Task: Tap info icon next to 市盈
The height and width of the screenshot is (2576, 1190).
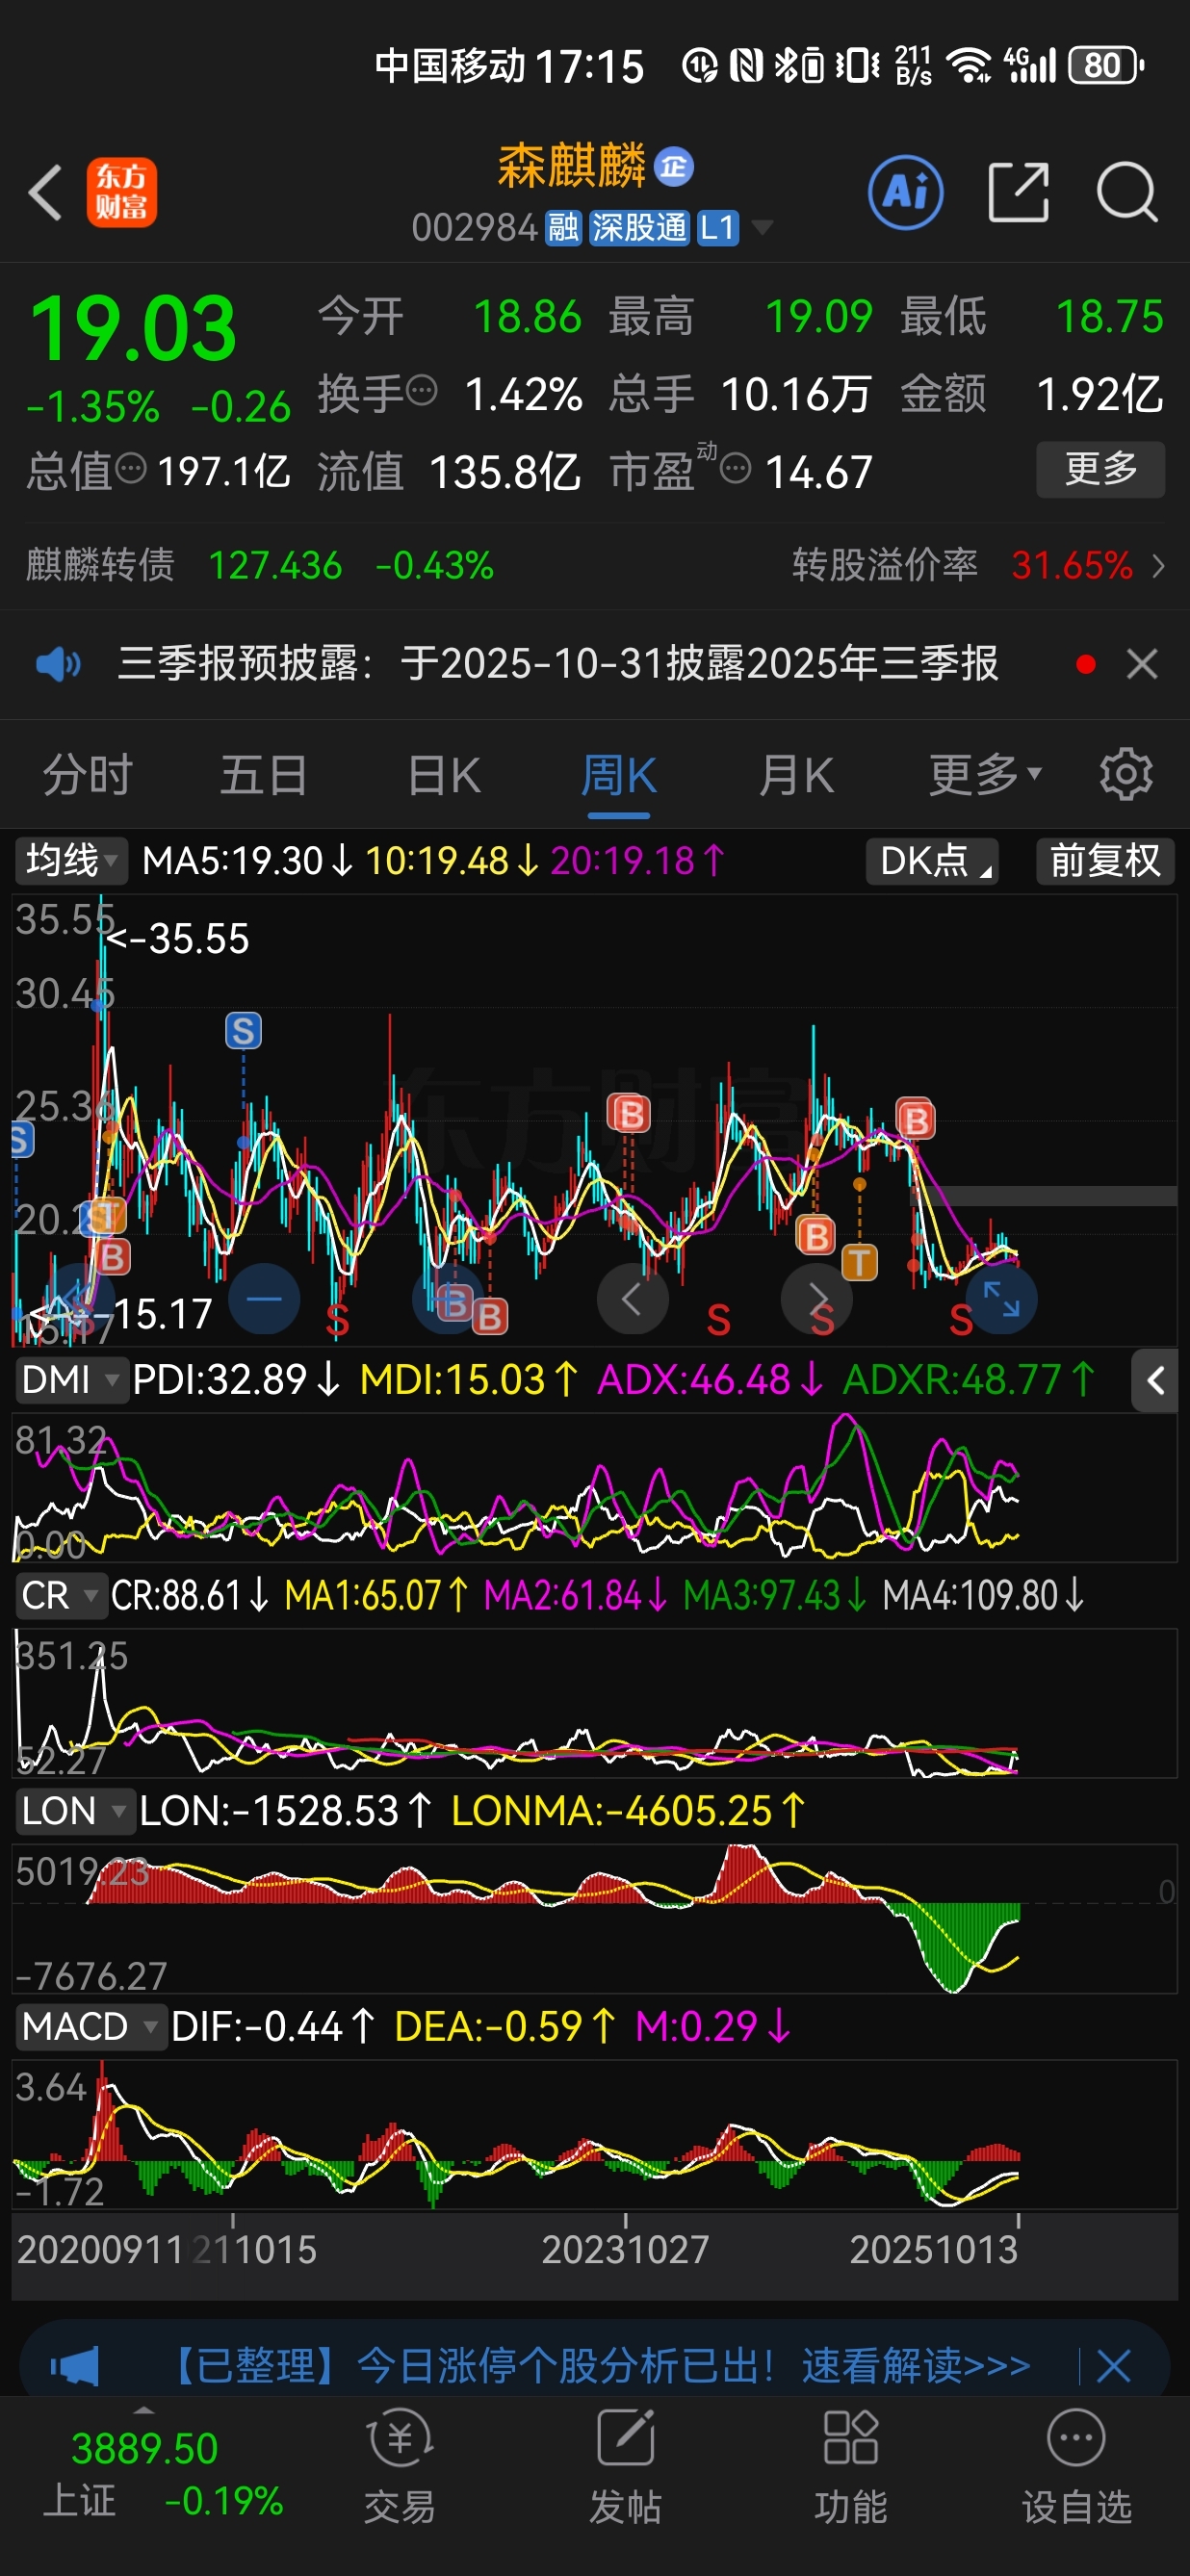Action: pos(735,467)
